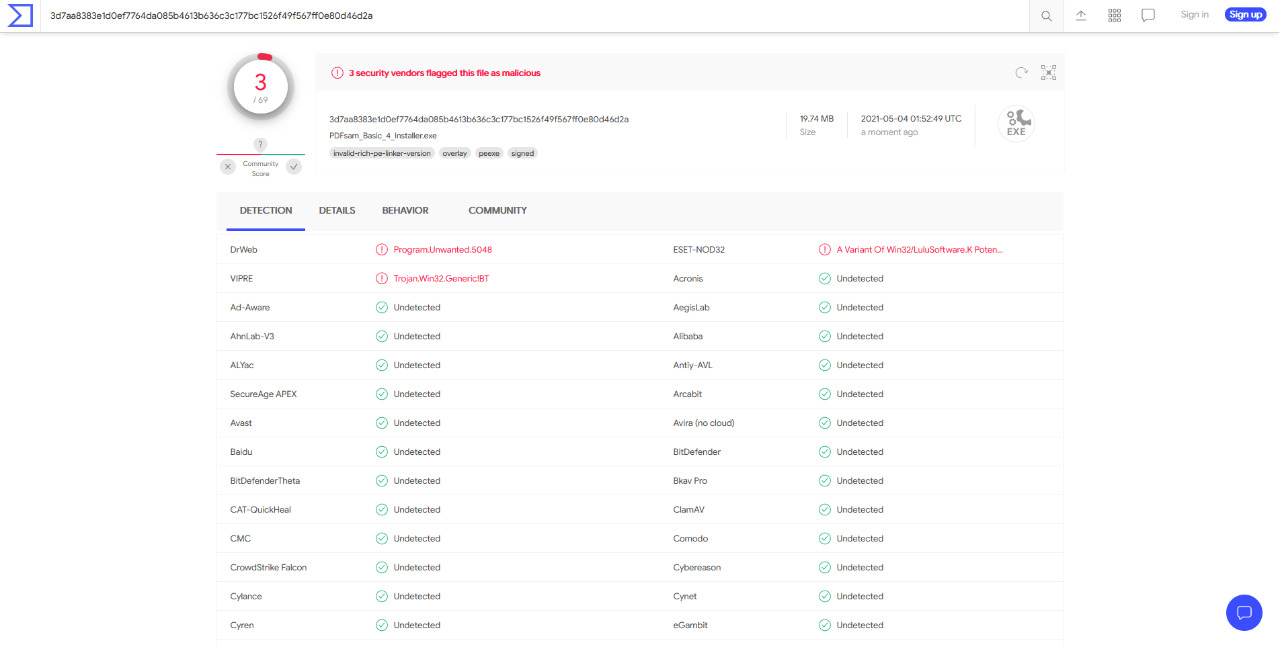Click the Avira (no cloud) vendor name

point(704,423)
